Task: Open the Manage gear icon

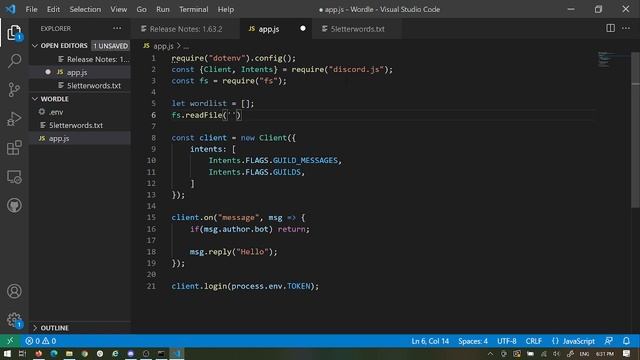Action: tap(14, 320)
